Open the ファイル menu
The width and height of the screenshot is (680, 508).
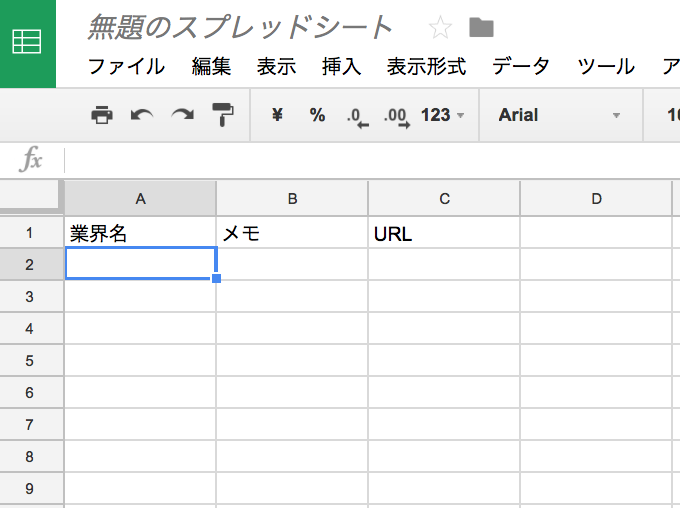point(126,67)
